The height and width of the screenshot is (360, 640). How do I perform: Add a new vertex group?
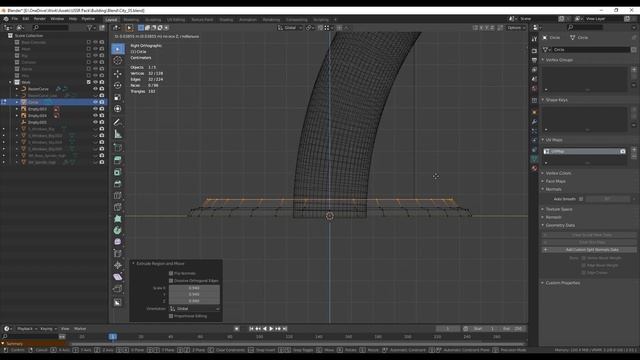(x=634, y=70)
